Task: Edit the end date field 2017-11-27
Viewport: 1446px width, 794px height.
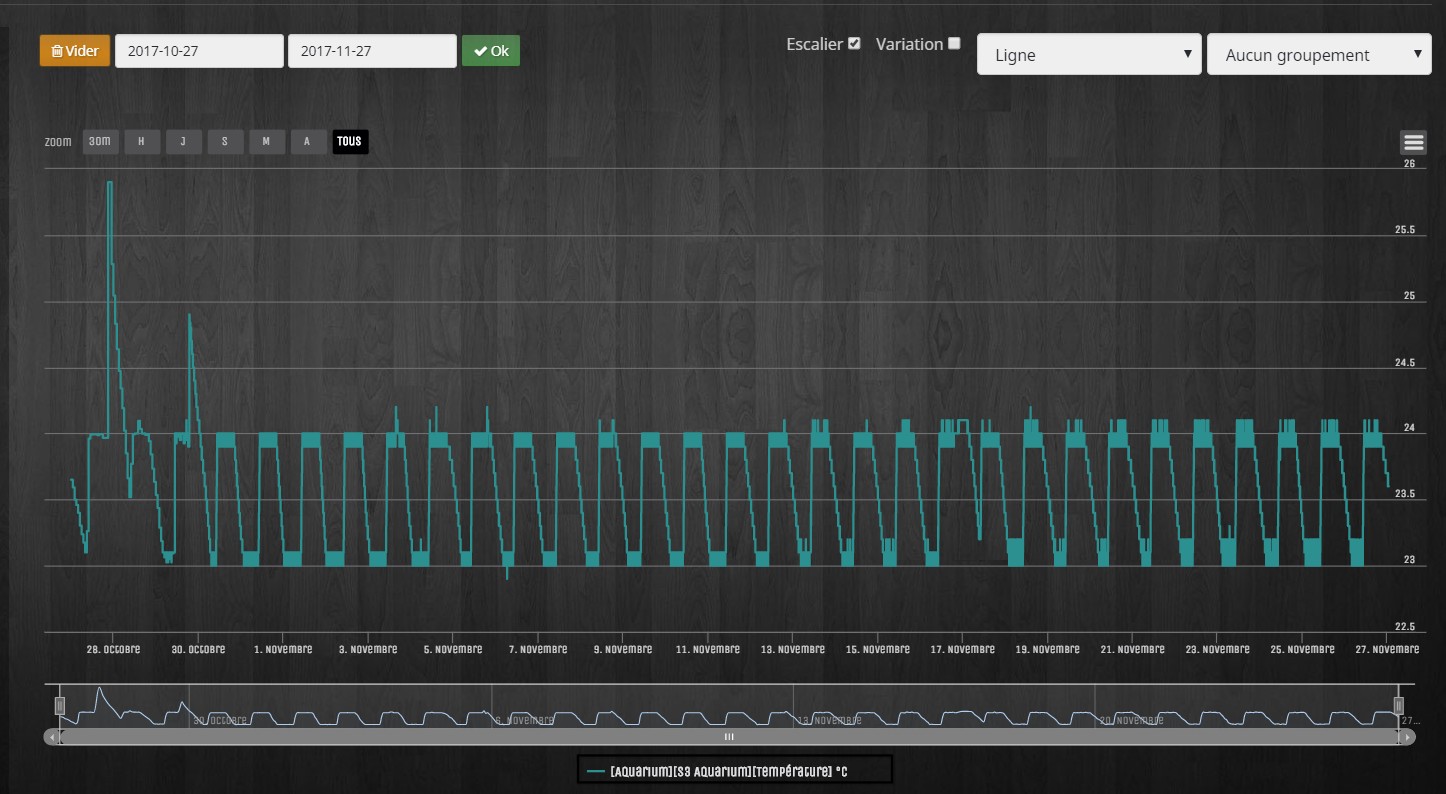Action: 372,51
